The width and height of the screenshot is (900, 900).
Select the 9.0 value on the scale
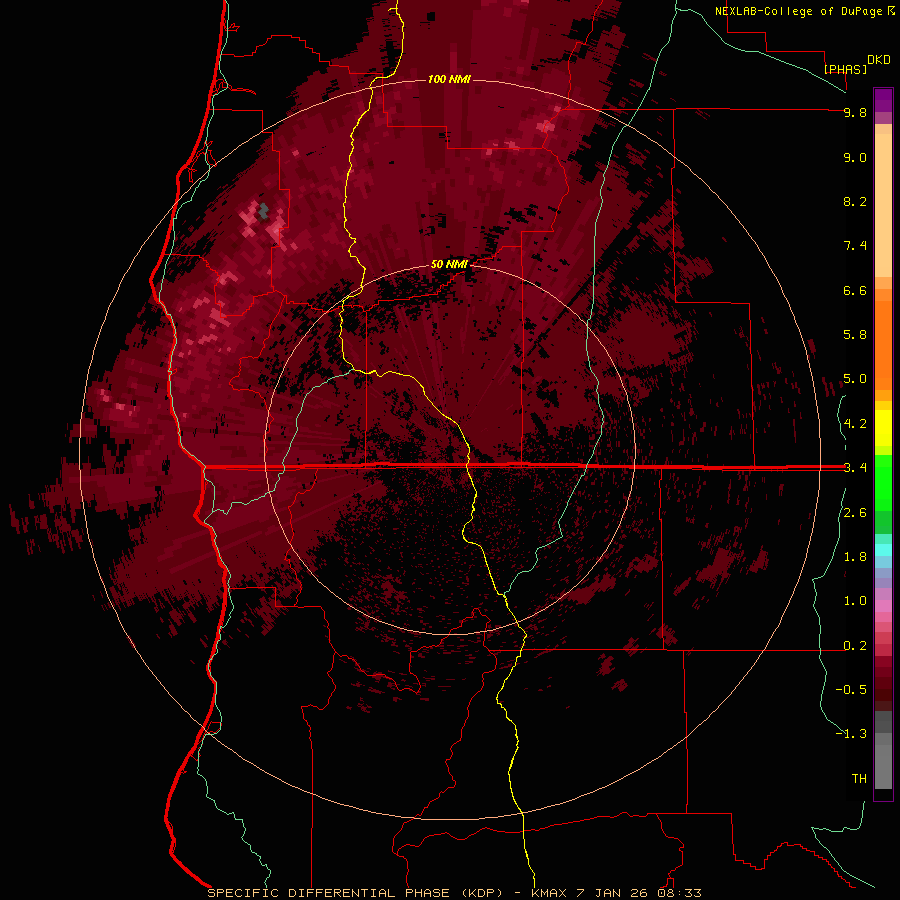coord(855,158)
